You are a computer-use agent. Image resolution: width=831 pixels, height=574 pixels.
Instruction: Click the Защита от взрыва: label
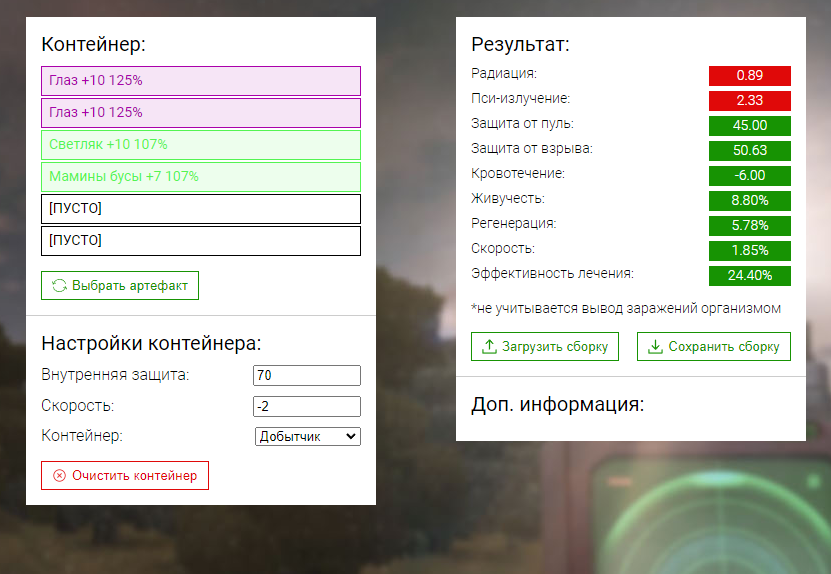pyautogui.click(x=532, y=148)
